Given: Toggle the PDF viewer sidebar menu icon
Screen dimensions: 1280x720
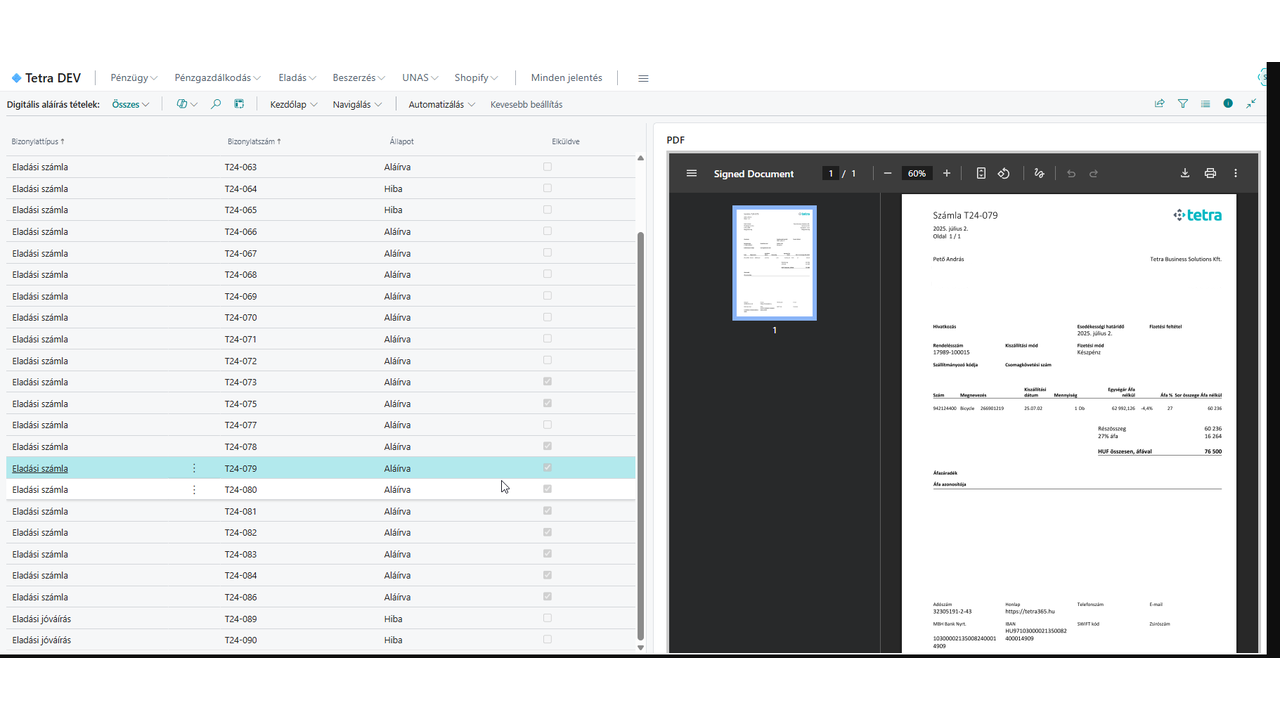Looking at the screenshot, I should pyautogui.click(x=691, y=173).
